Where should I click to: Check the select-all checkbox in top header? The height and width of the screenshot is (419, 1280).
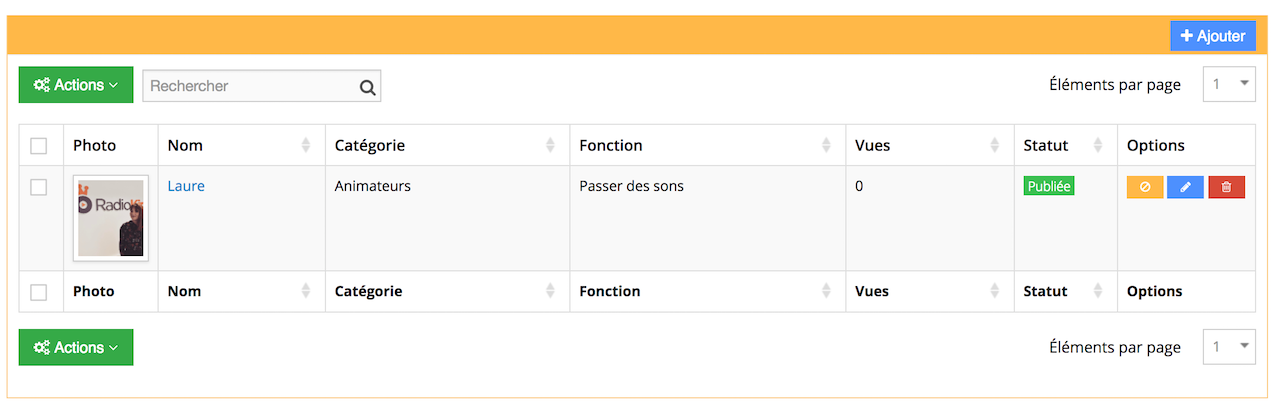click(39, 146)
